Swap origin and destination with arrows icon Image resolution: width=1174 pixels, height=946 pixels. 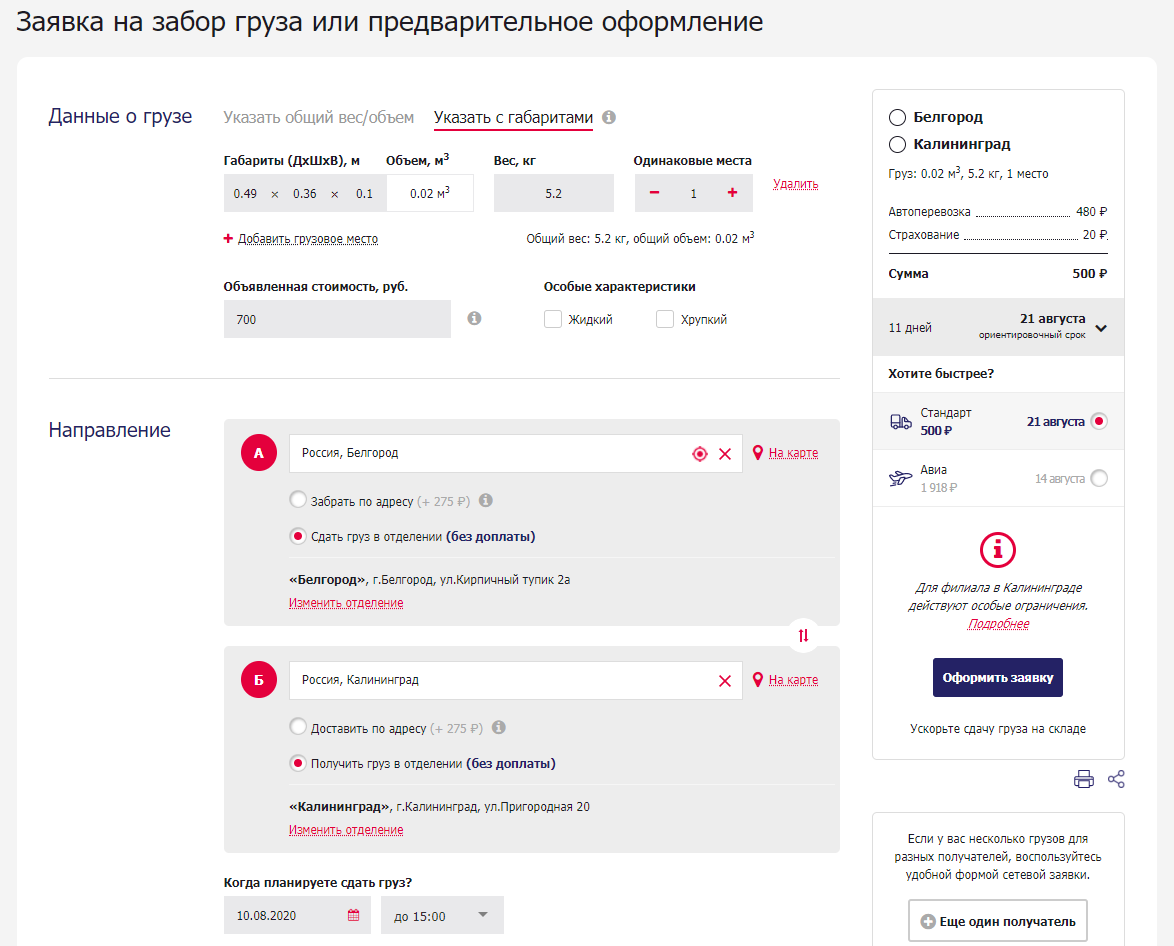coord(803,635)
